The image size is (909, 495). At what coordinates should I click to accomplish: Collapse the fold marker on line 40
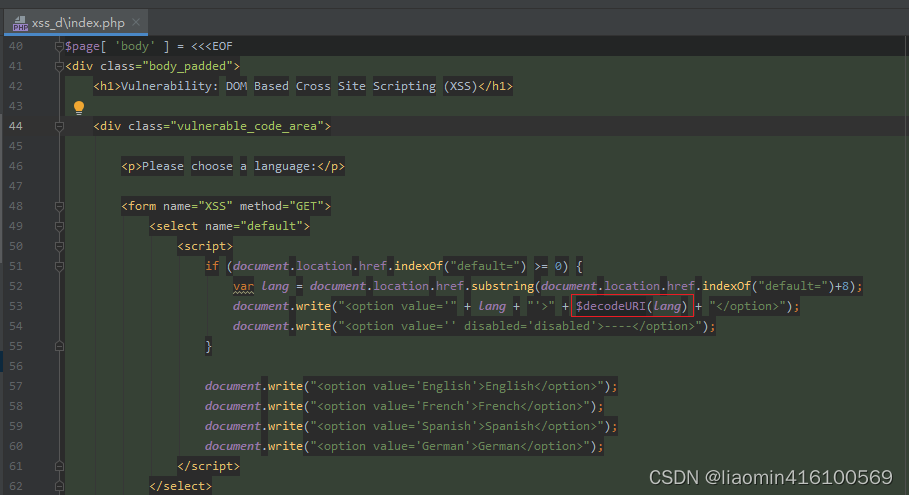tap(59, 46)
